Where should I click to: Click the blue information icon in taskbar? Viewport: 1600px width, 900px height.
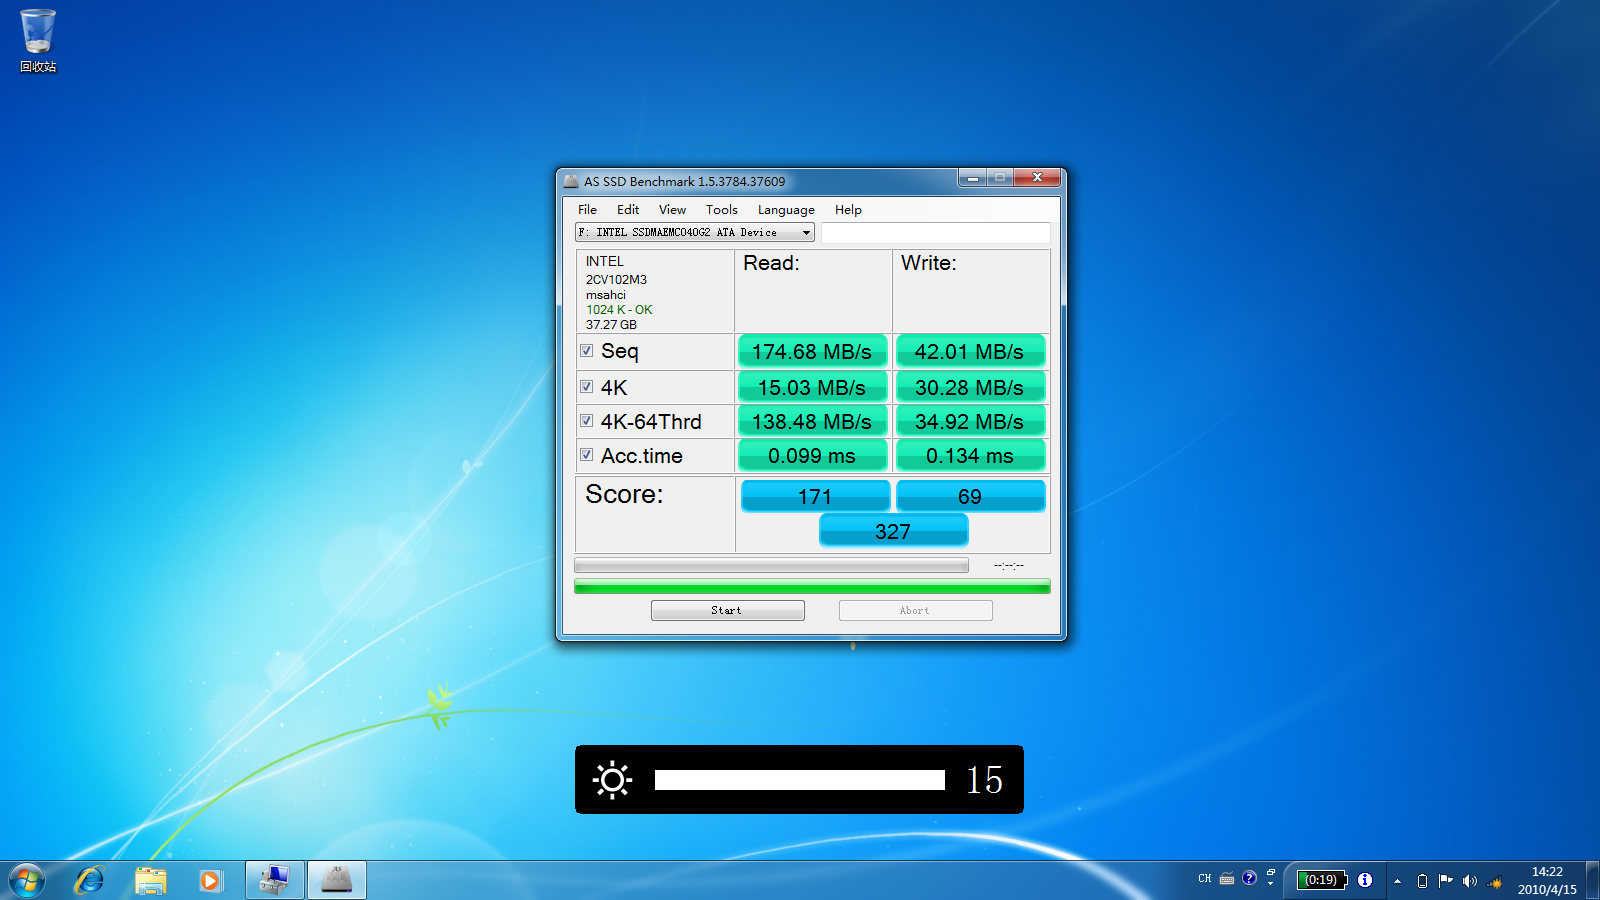[x=1365, y=880]
